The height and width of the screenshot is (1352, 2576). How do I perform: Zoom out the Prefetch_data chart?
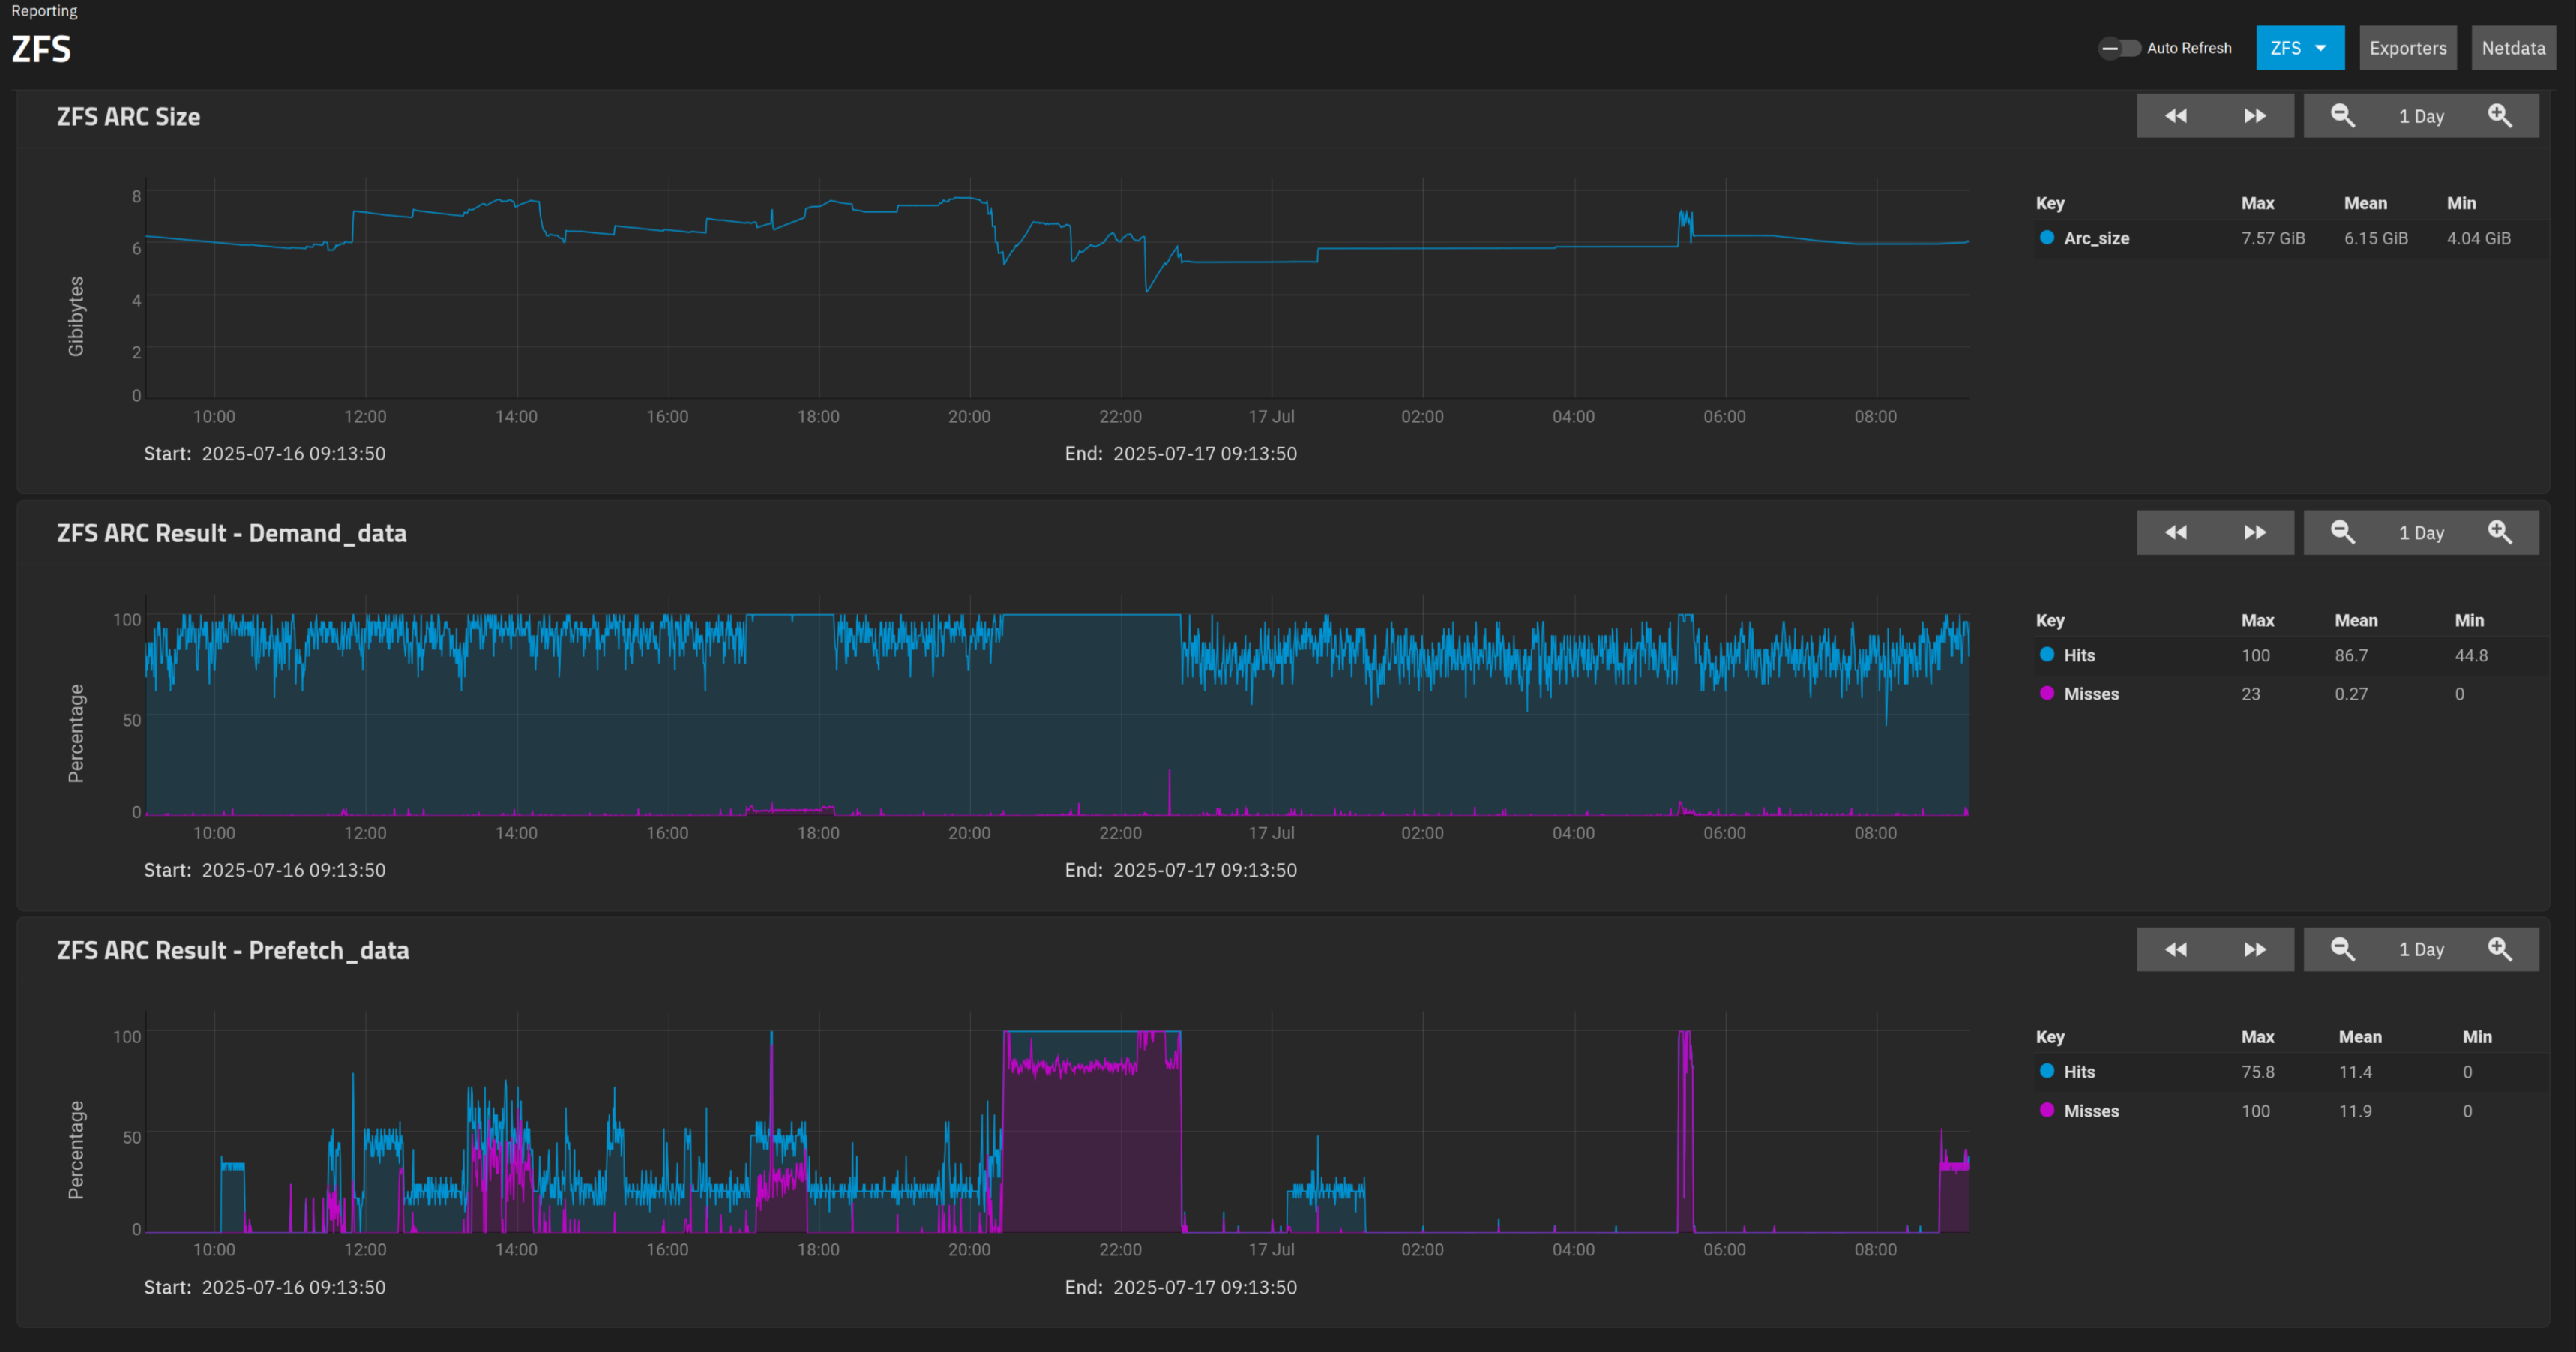pyautogui.click(x=2342, y=950)
